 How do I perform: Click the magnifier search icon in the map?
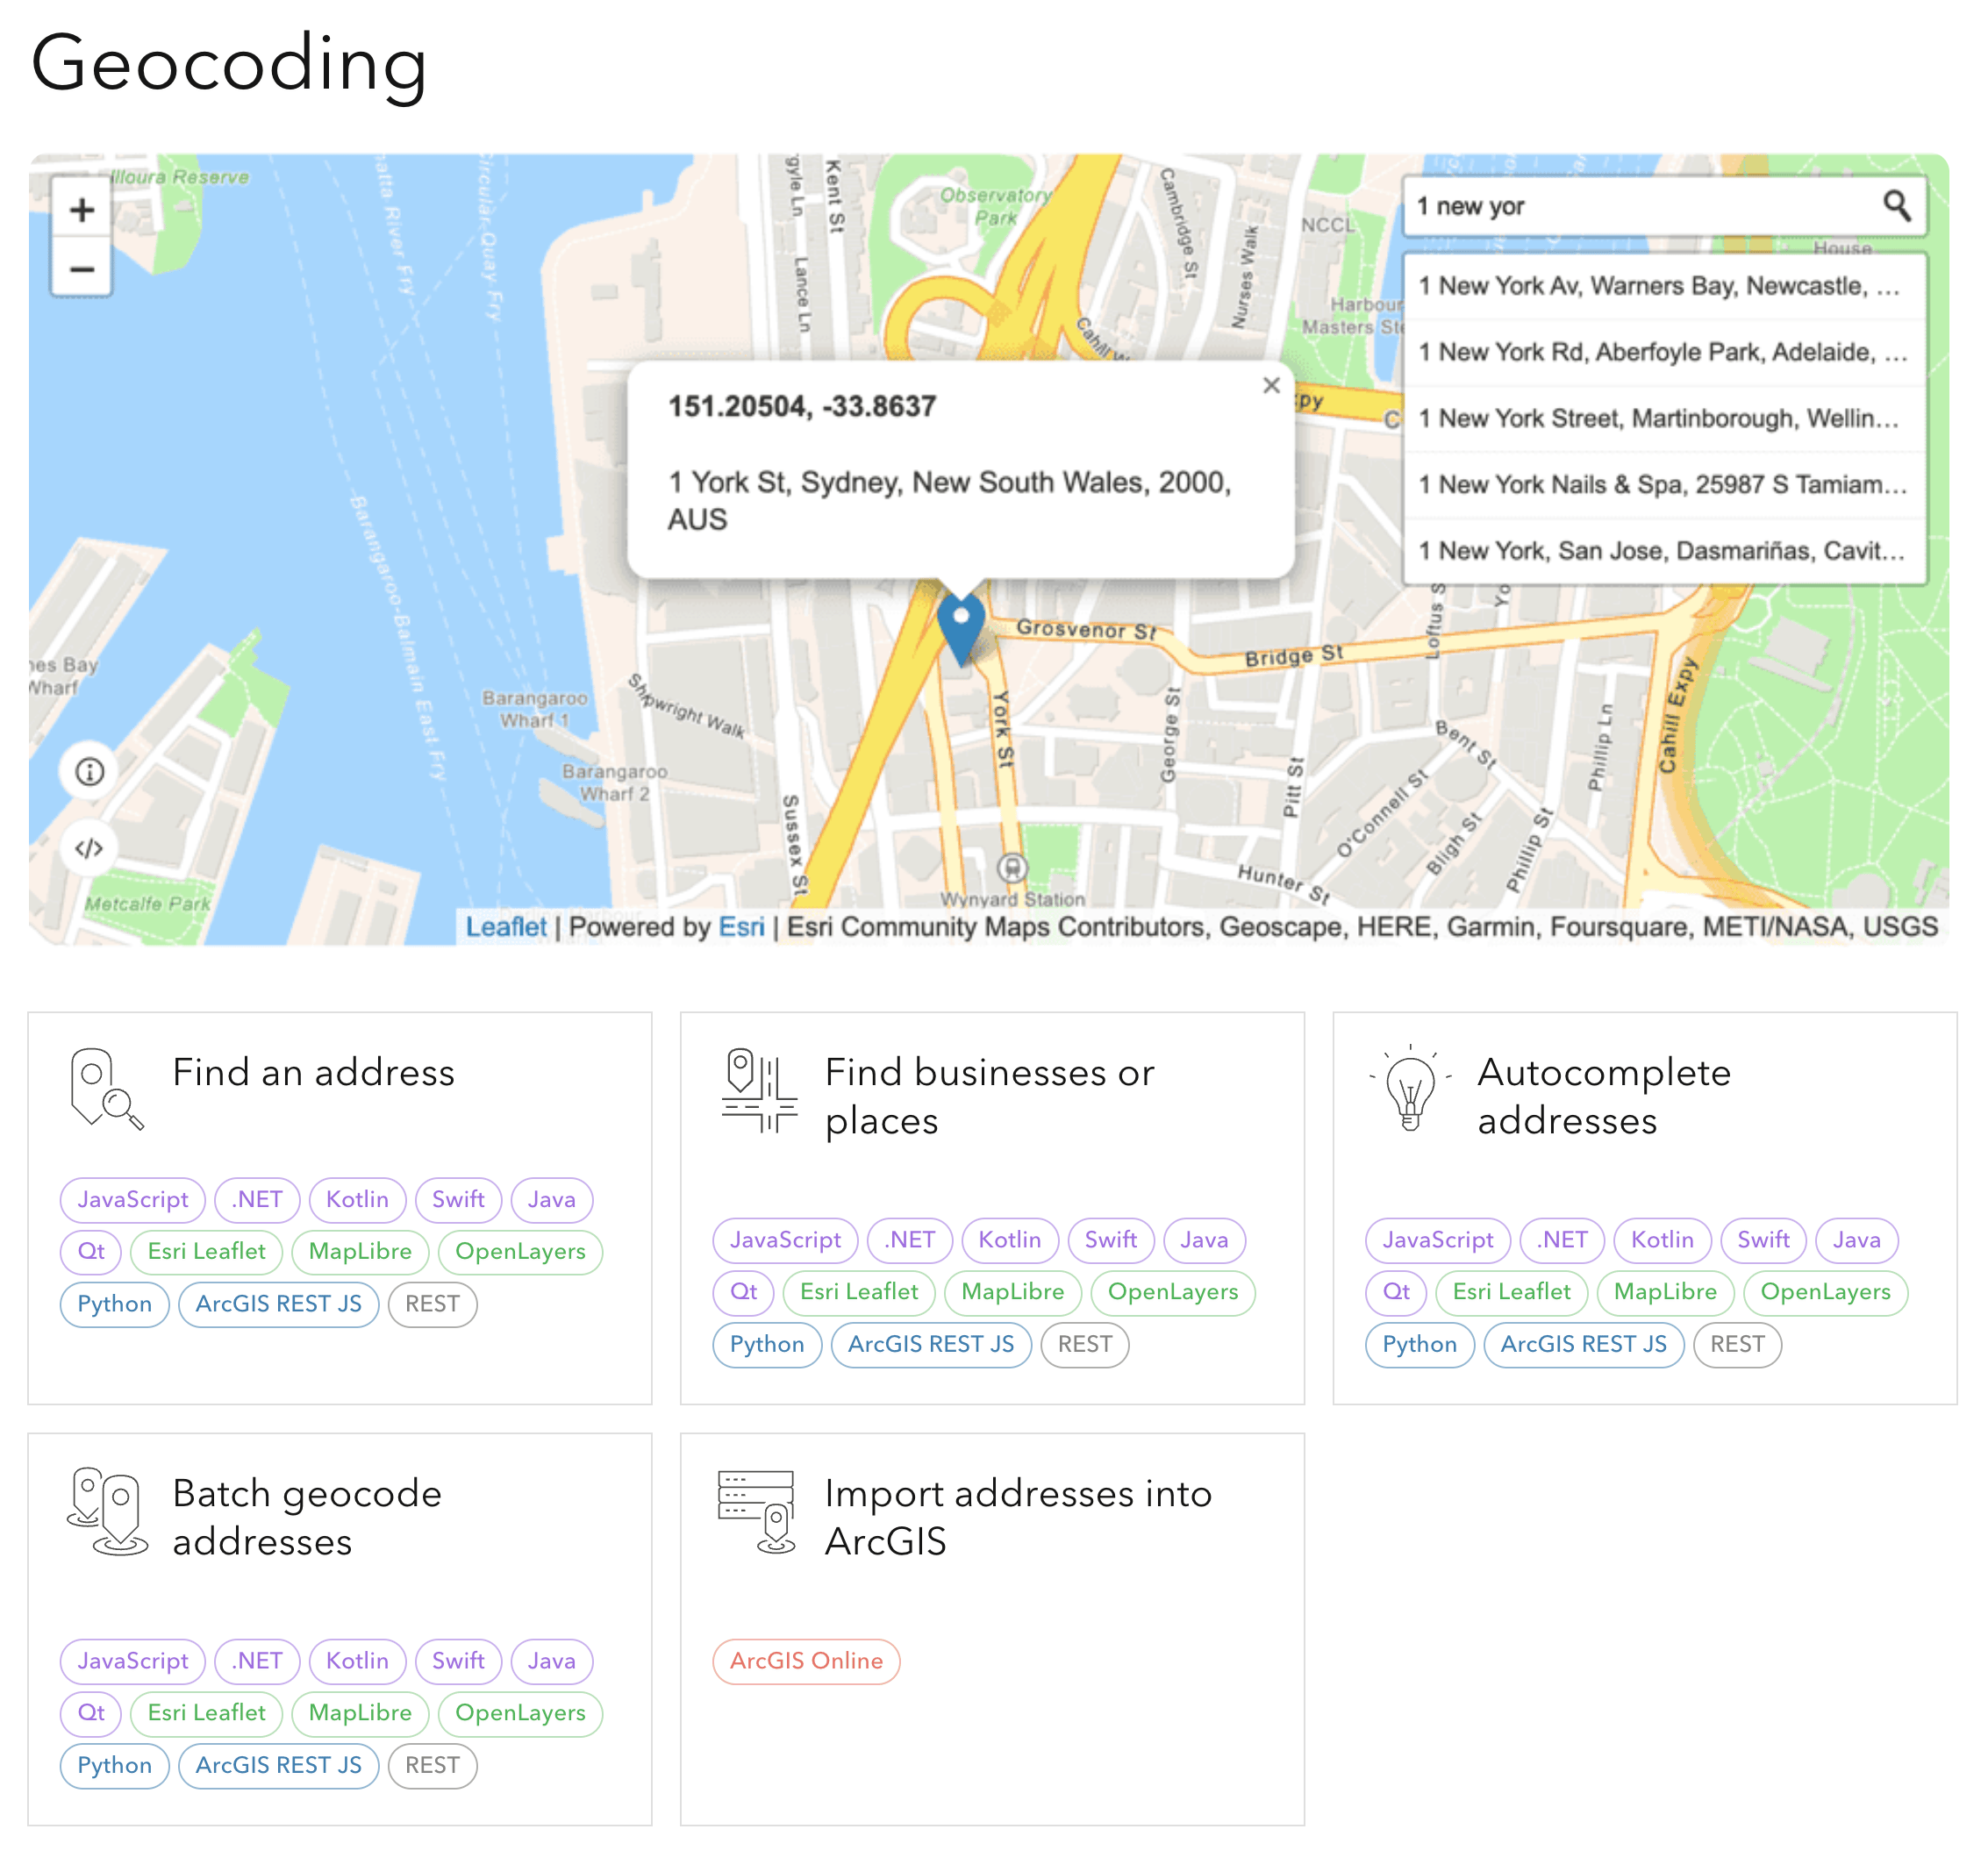tap(1896, 206)
